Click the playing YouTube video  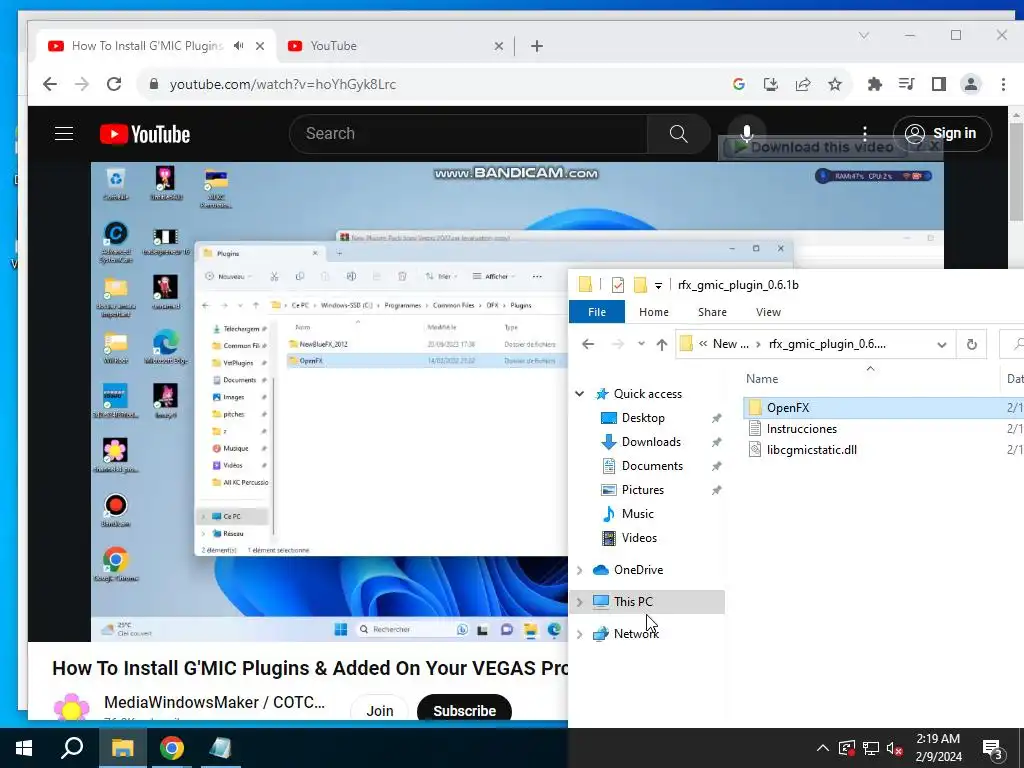coord(329,402)
